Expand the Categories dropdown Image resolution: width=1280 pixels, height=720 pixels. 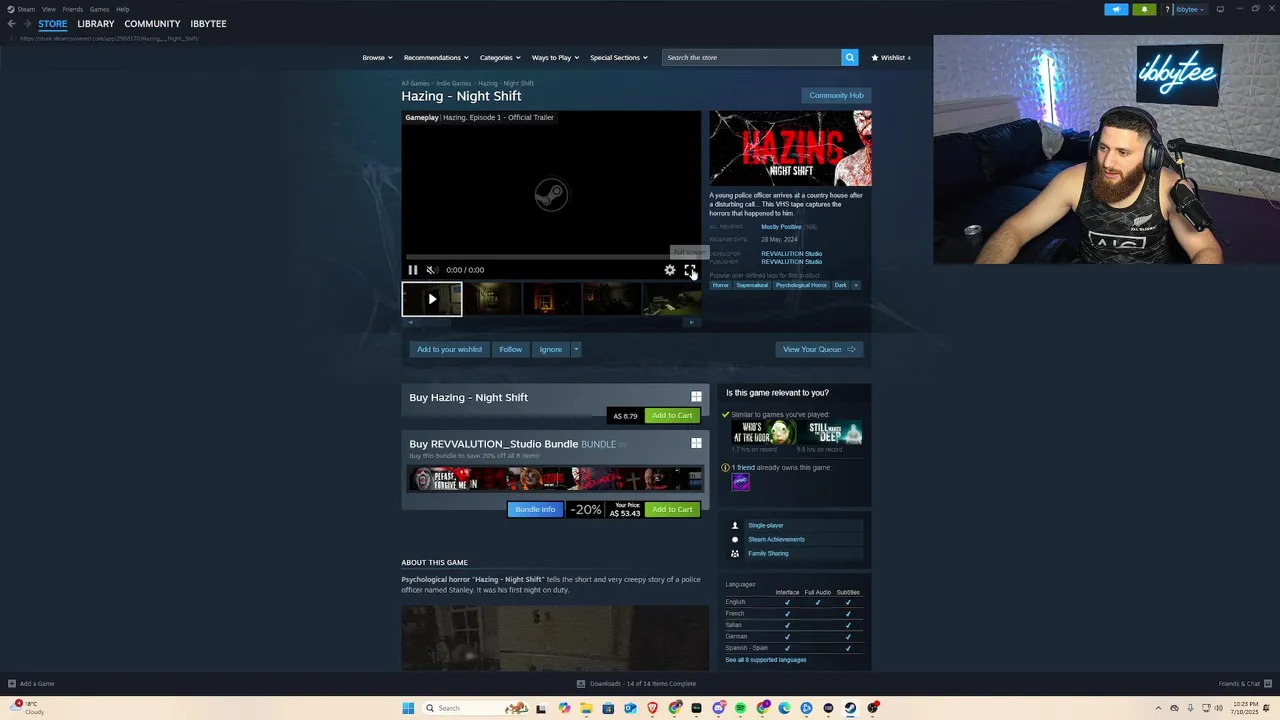click(x=500, y=57)
